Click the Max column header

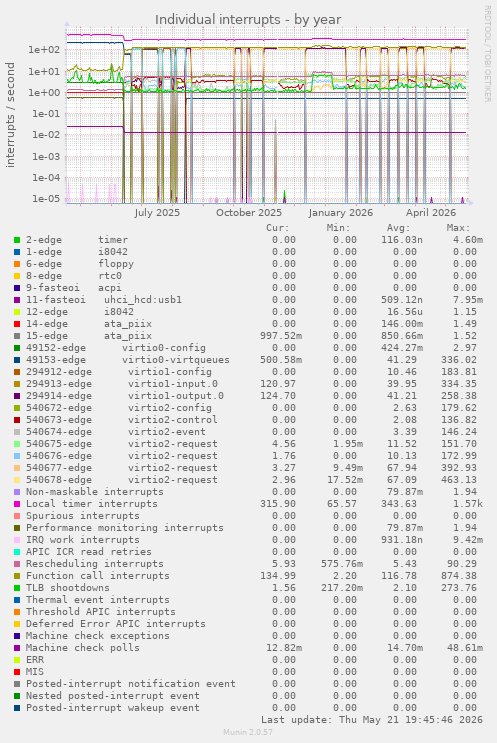point(458,228)
